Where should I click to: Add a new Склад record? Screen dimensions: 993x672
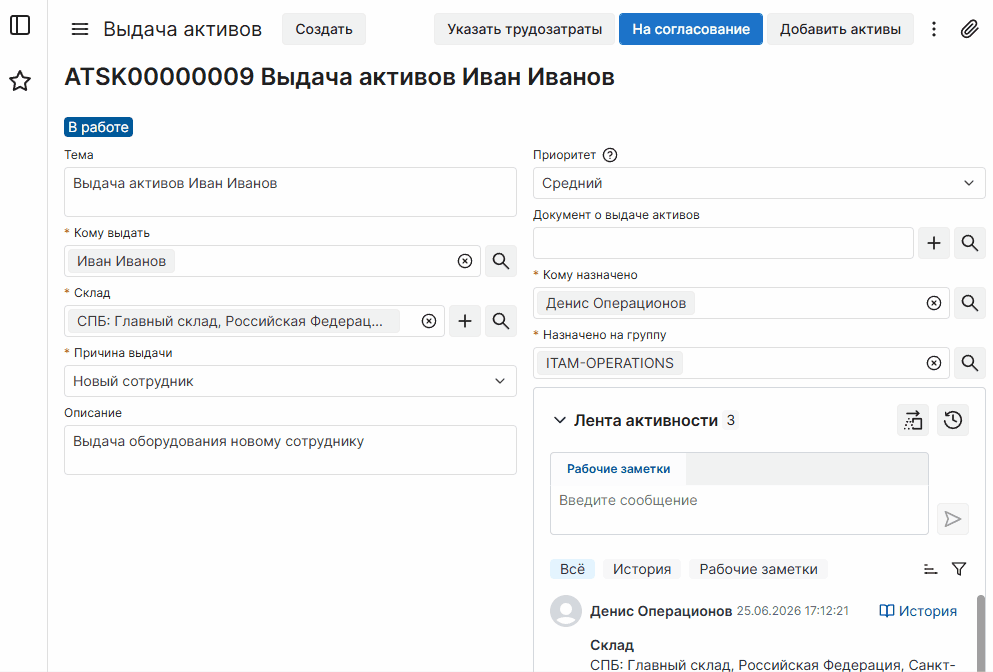[465, 321]
